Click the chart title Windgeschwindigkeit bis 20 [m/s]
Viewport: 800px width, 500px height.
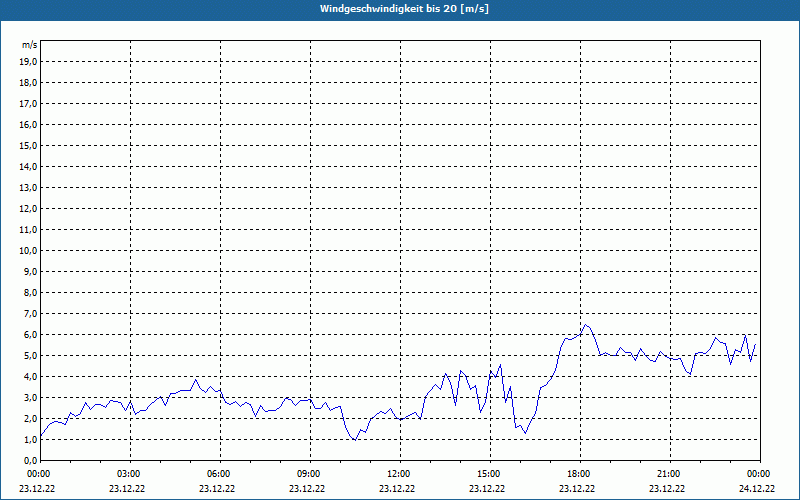404,9
